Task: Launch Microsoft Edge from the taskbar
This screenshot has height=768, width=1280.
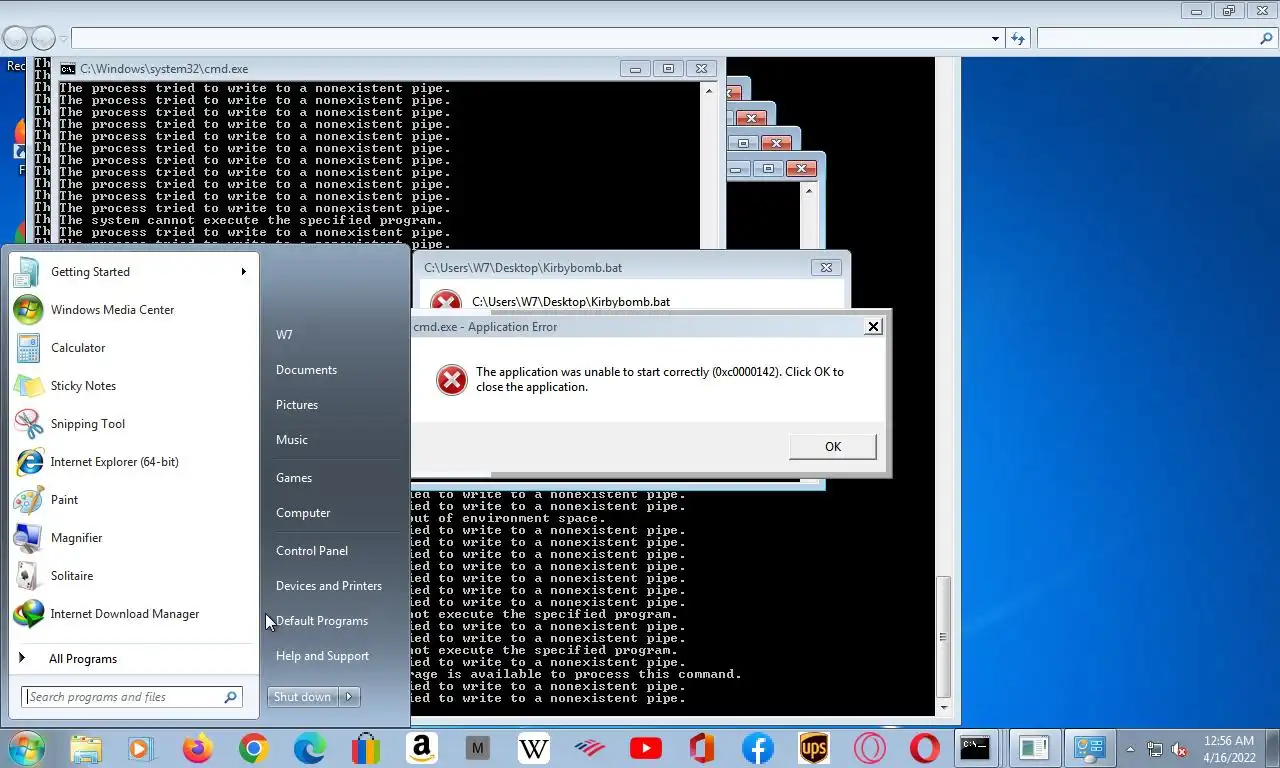Action: point(309,748)
